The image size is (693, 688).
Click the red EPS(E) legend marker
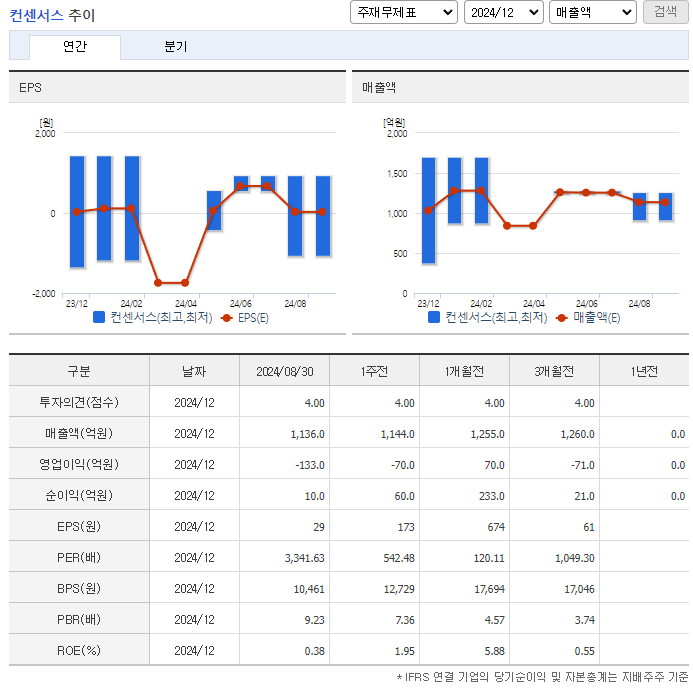pos(226,318)
